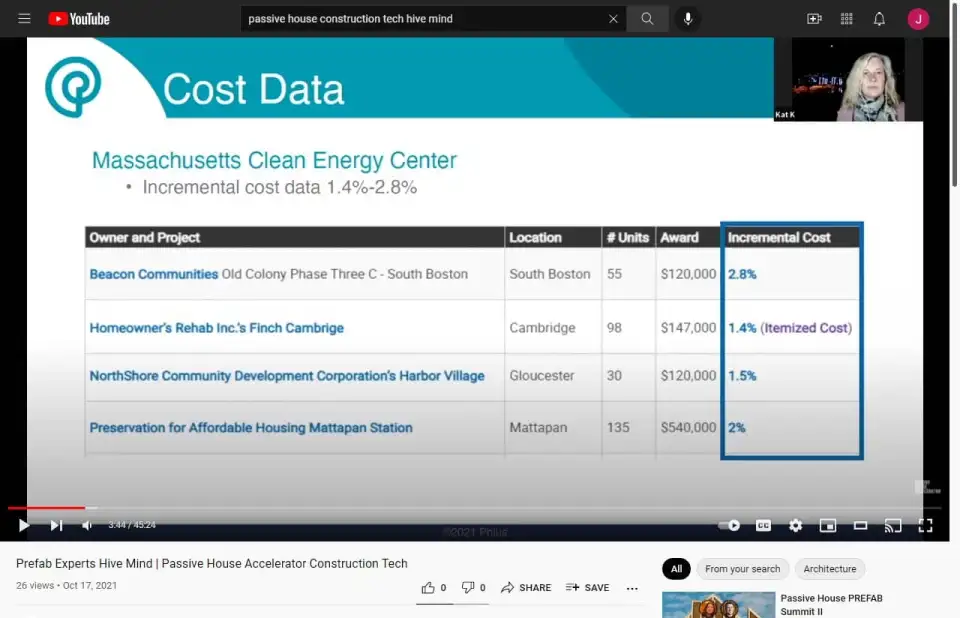The image size is (960, 618).
Task: Mute the video volume
Action: (x=88, y=525)
